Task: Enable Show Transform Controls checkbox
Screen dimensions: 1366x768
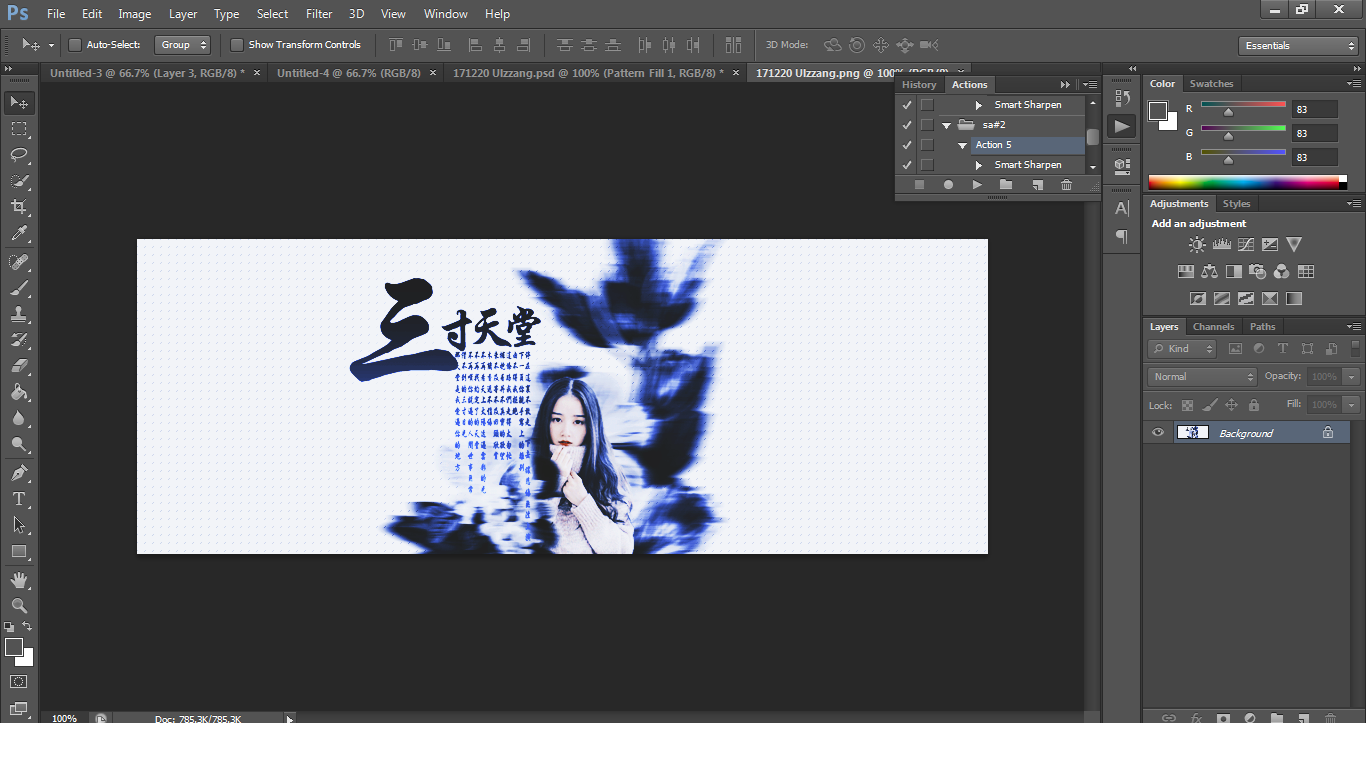Action: (237, 45)
